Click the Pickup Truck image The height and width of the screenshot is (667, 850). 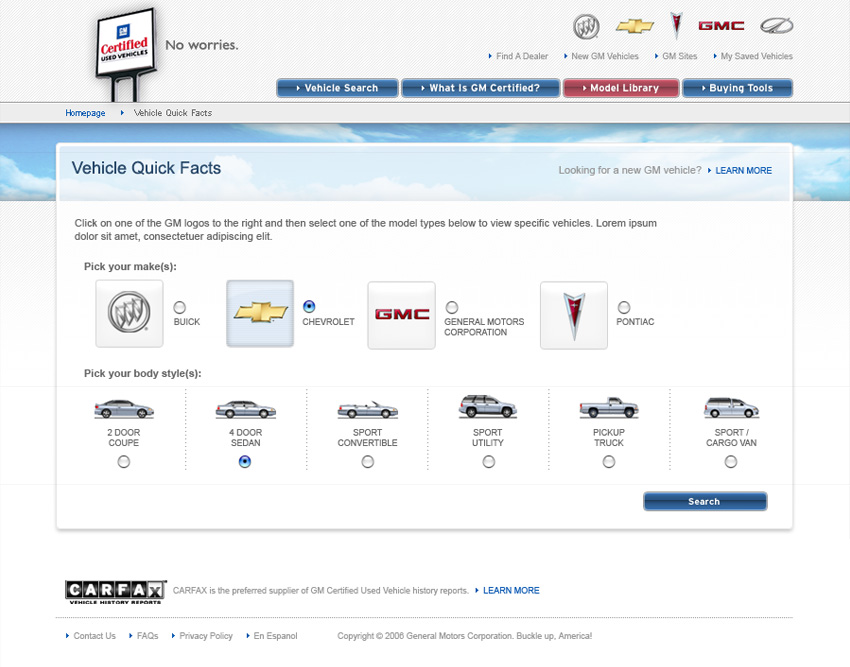click(x=609, y=407)
